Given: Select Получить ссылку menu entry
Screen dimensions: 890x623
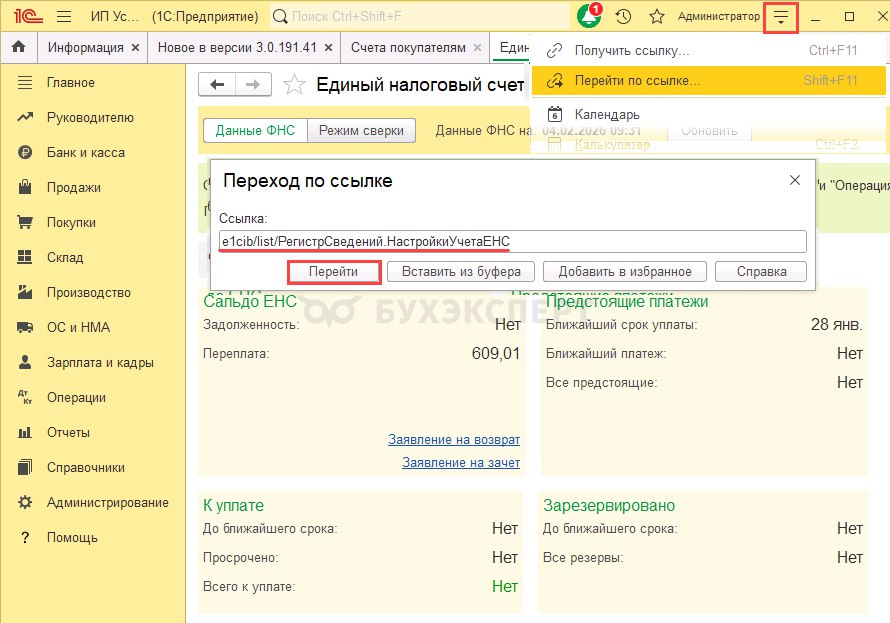Looking at the screenshot, I should [632, 51].
